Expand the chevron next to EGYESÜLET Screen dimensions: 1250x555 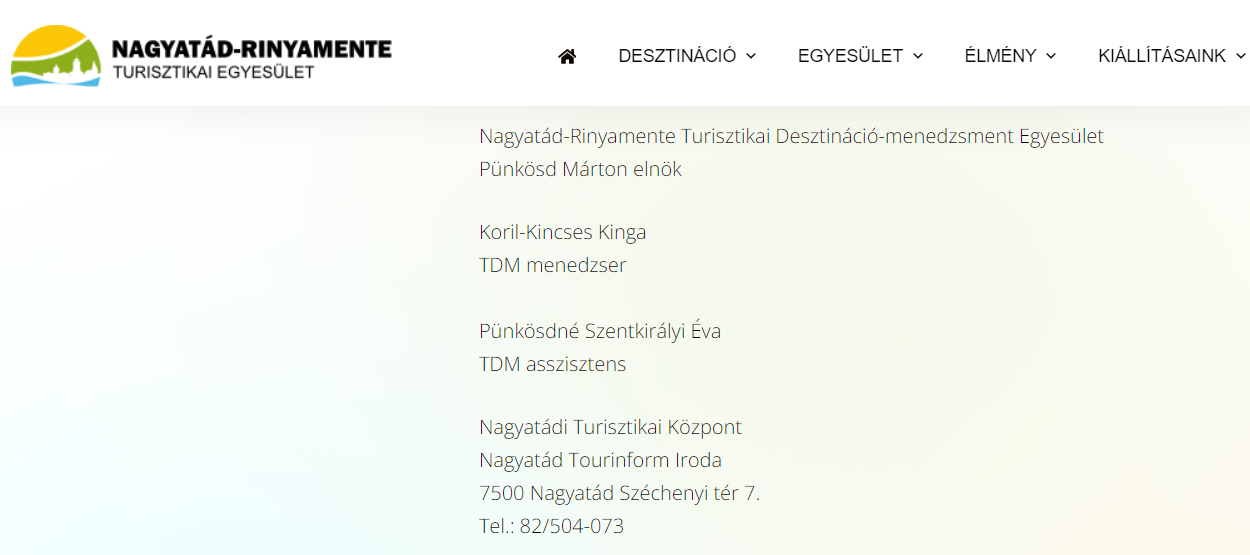click(x=918, y=56)
